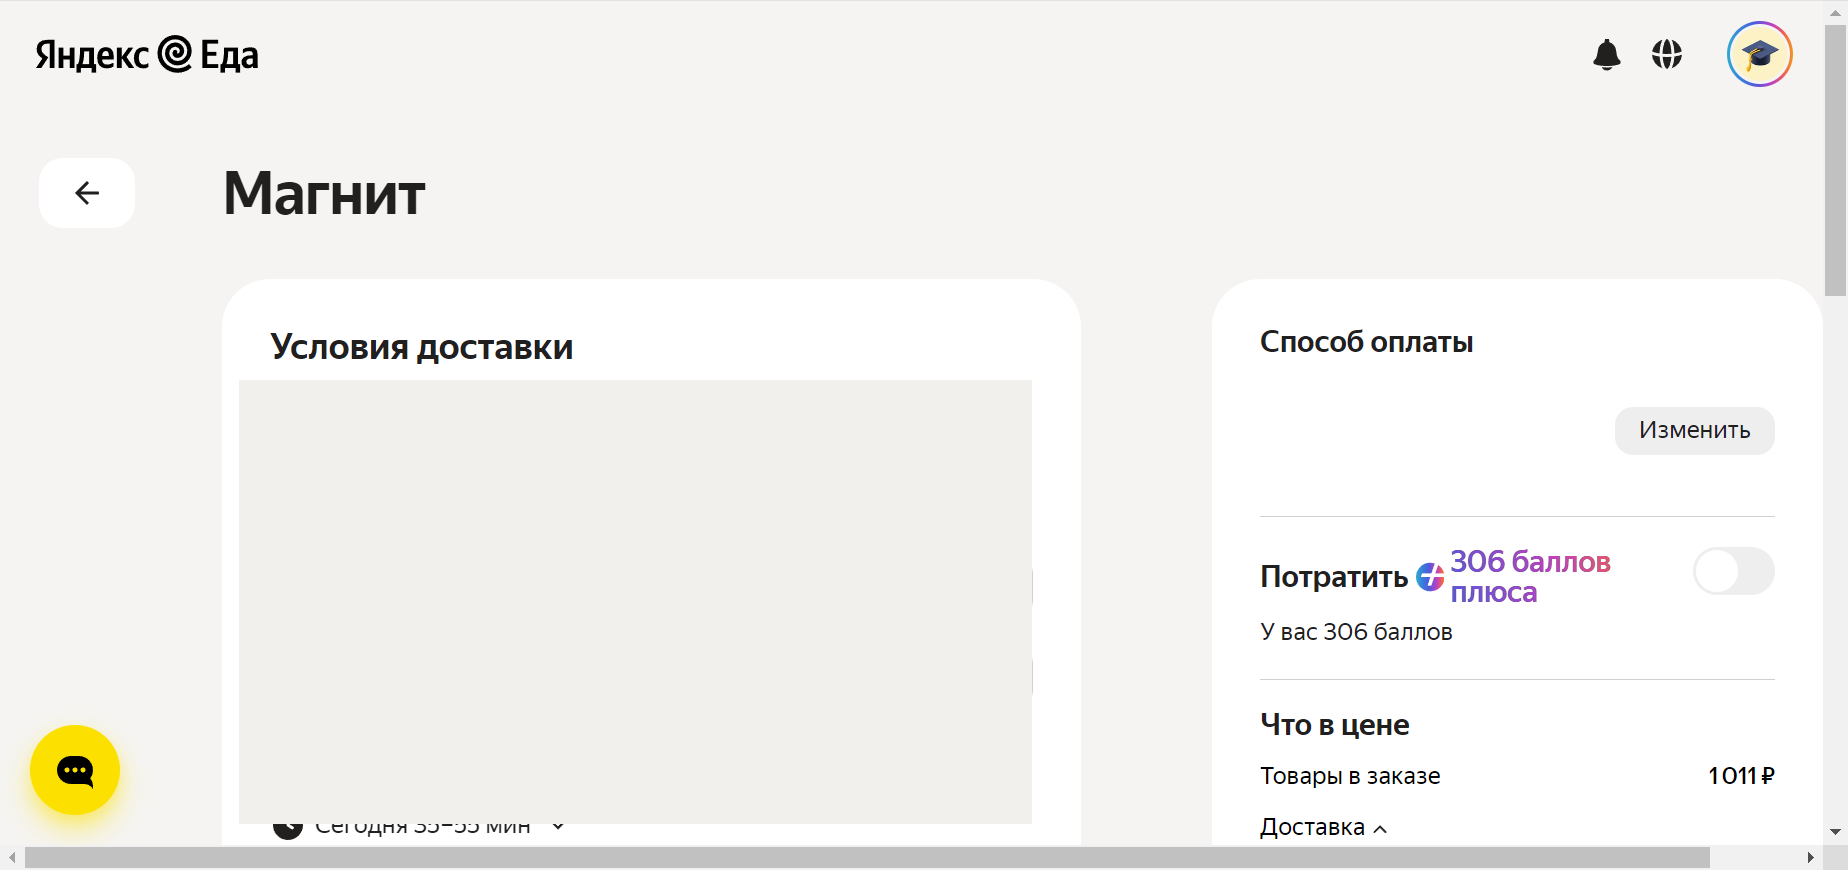Click the Способ оплаты heading
This screenshot has height=870, width=1848.
coord(1366,342)
